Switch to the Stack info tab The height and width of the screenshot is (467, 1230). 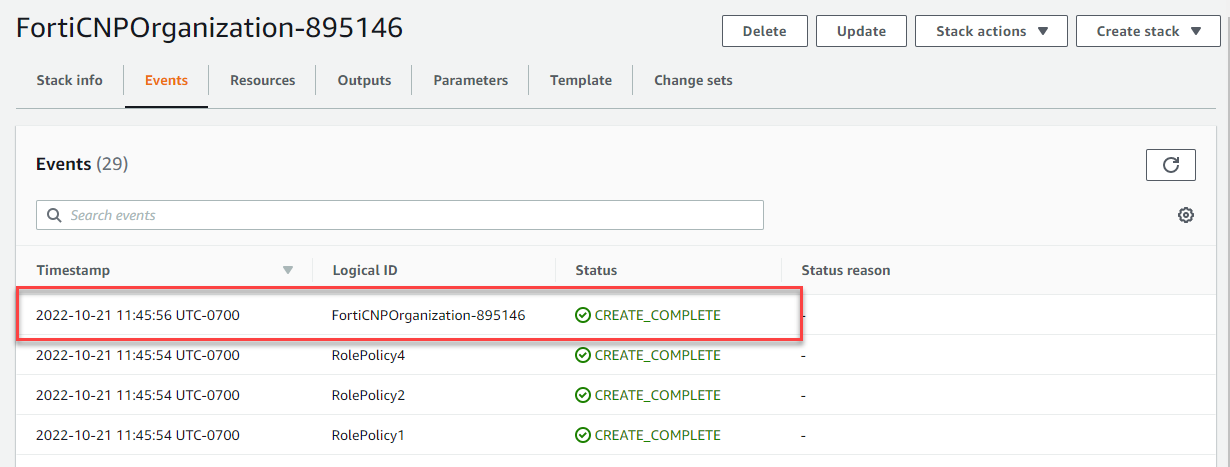click(69, 80)
